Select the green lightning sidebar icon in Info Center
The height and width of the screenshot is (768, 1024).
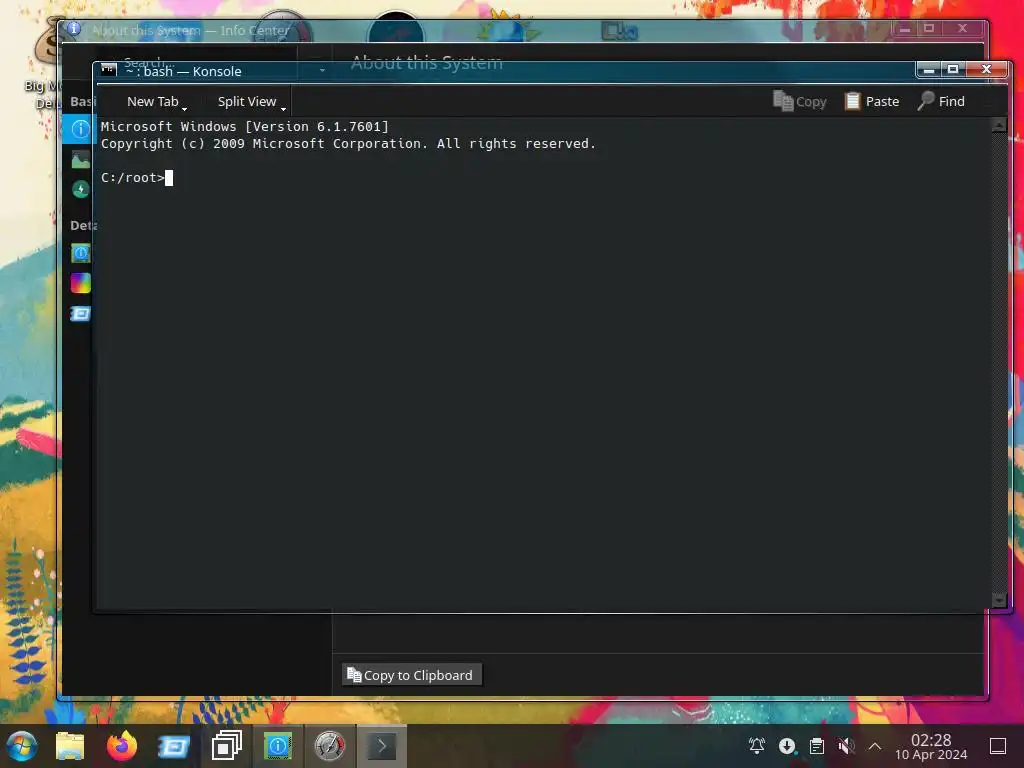pyautogui.click(x=80, y=189)
